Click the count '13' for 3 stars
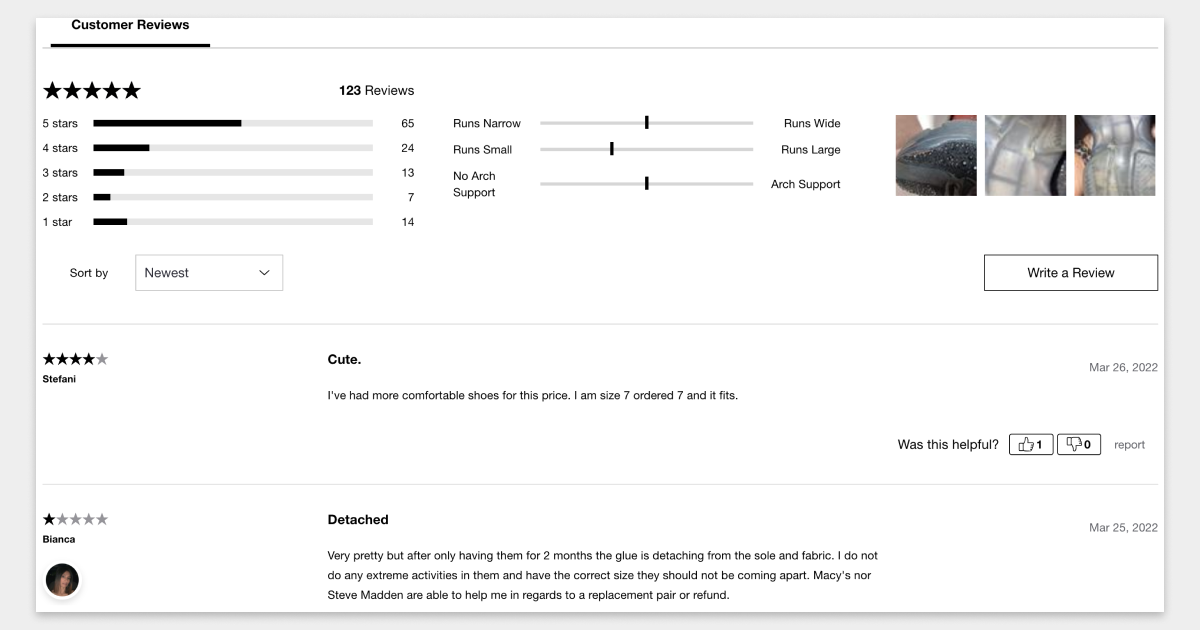This screenshot has height=630, width=1200. [407, 173]
